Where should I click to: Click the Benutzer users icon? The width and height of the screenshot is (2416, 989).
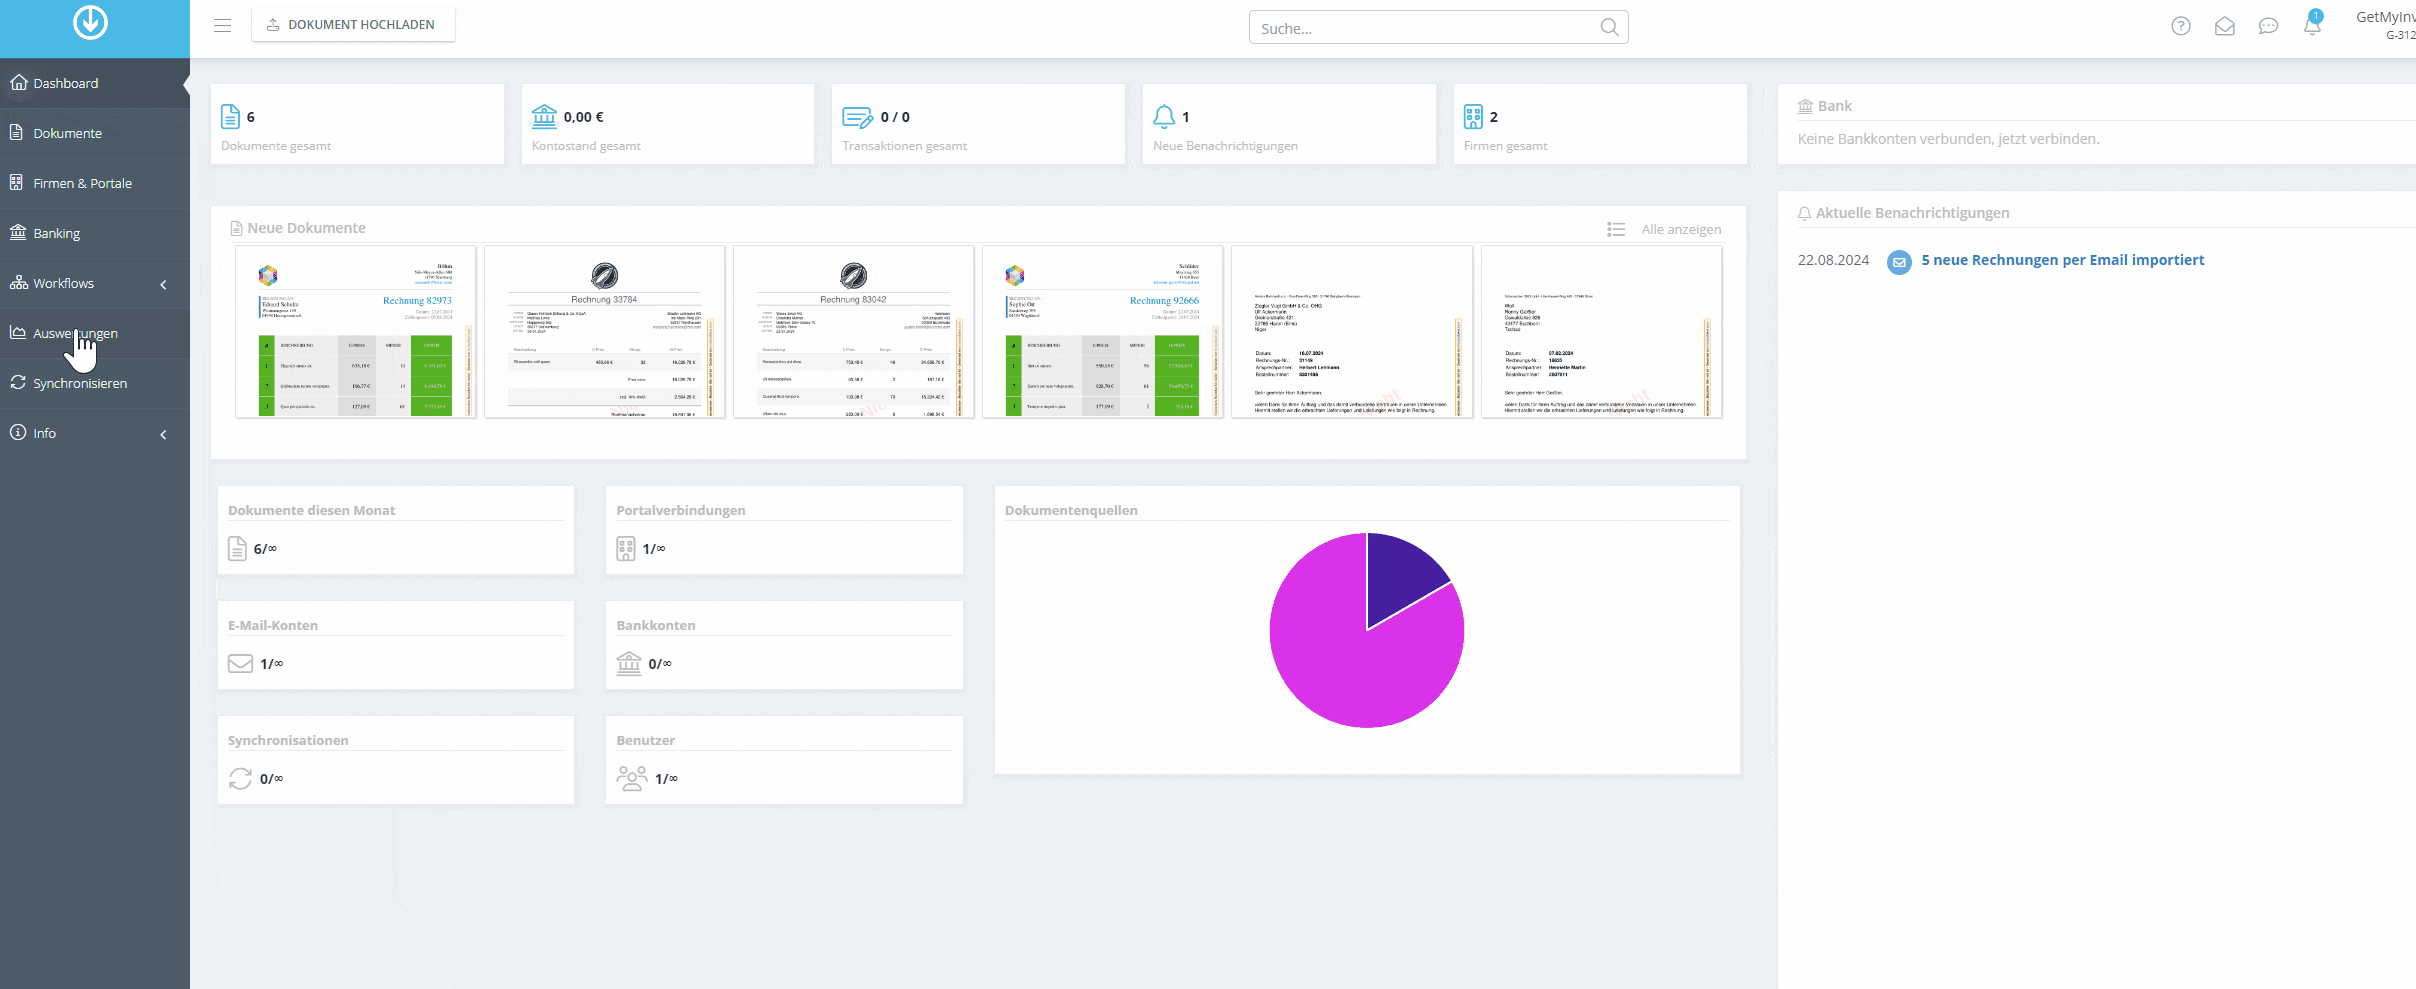pyautogui.click(x=632, y=778)
